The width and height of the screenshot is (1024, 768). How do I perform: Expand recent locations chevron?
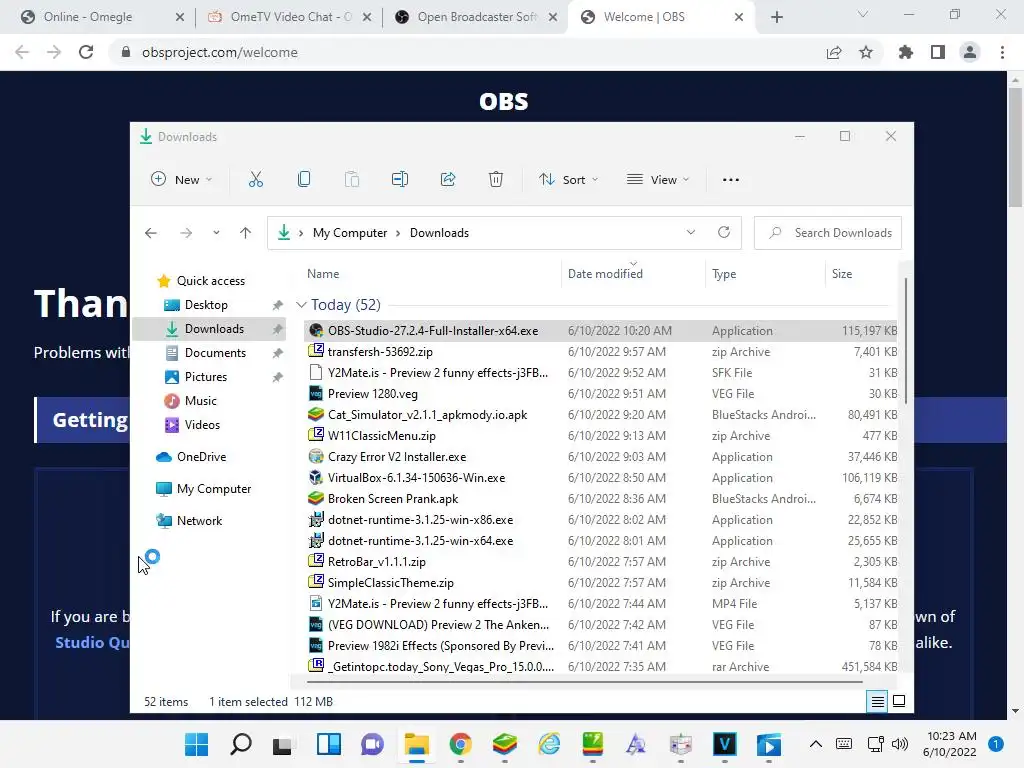pos(216,233)
